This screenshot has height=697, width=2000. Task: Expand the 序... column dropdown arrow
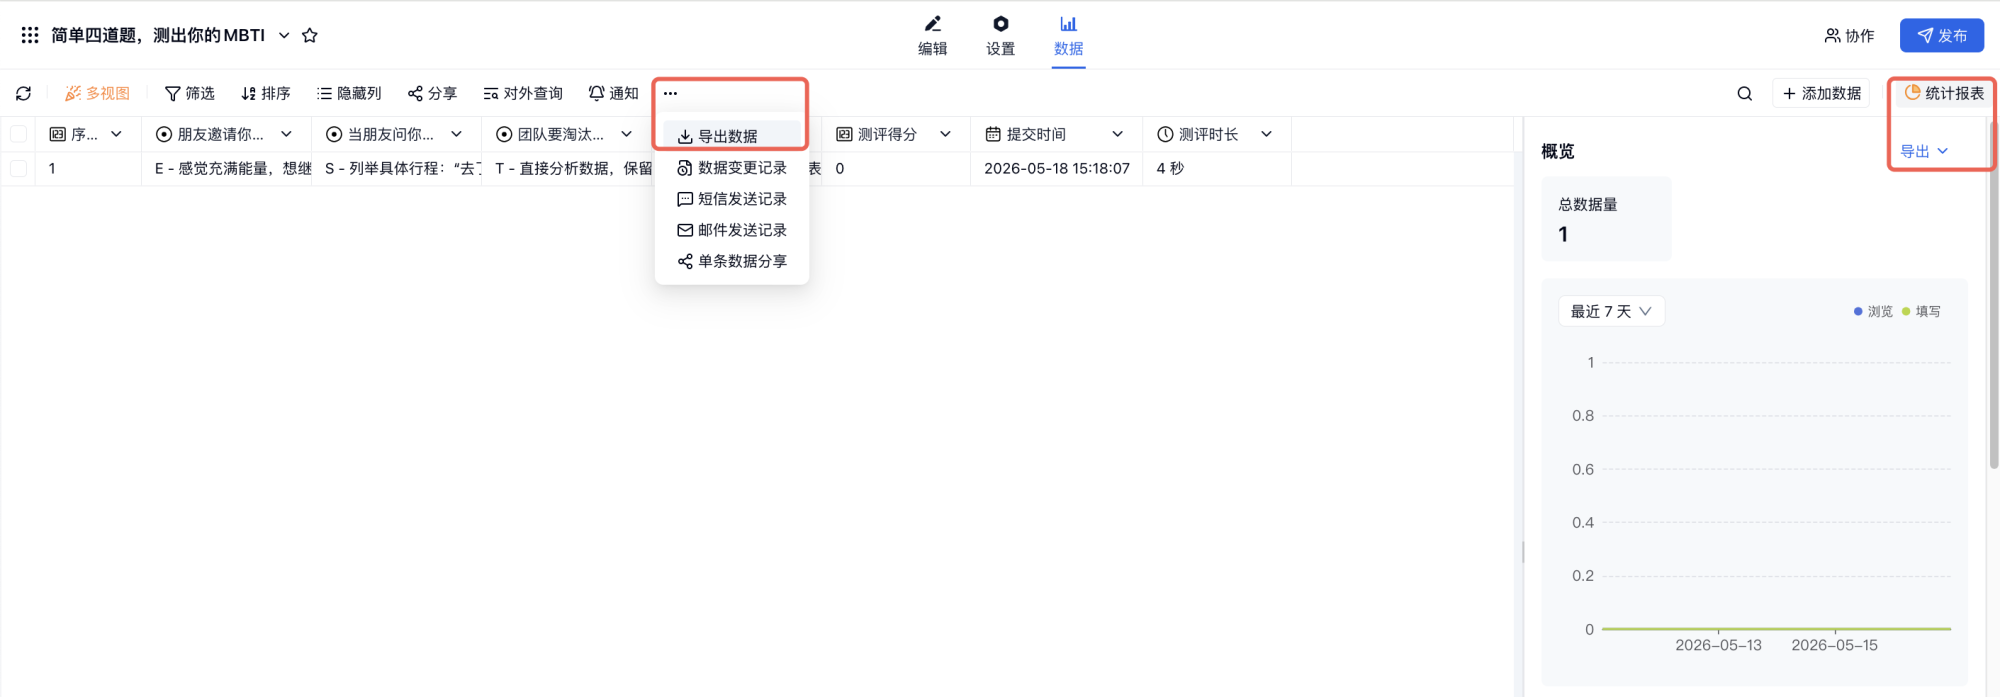[x=116, y=134]
